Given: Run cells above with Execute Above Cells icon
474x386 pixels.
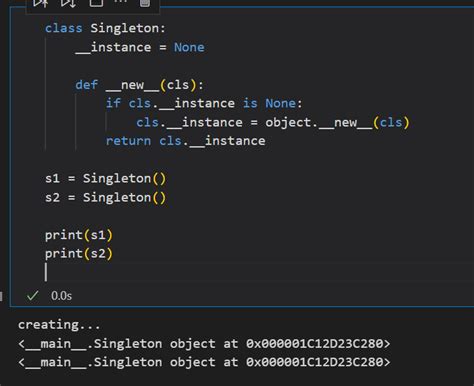Looking at the screenshot, I should coord(41,3).
